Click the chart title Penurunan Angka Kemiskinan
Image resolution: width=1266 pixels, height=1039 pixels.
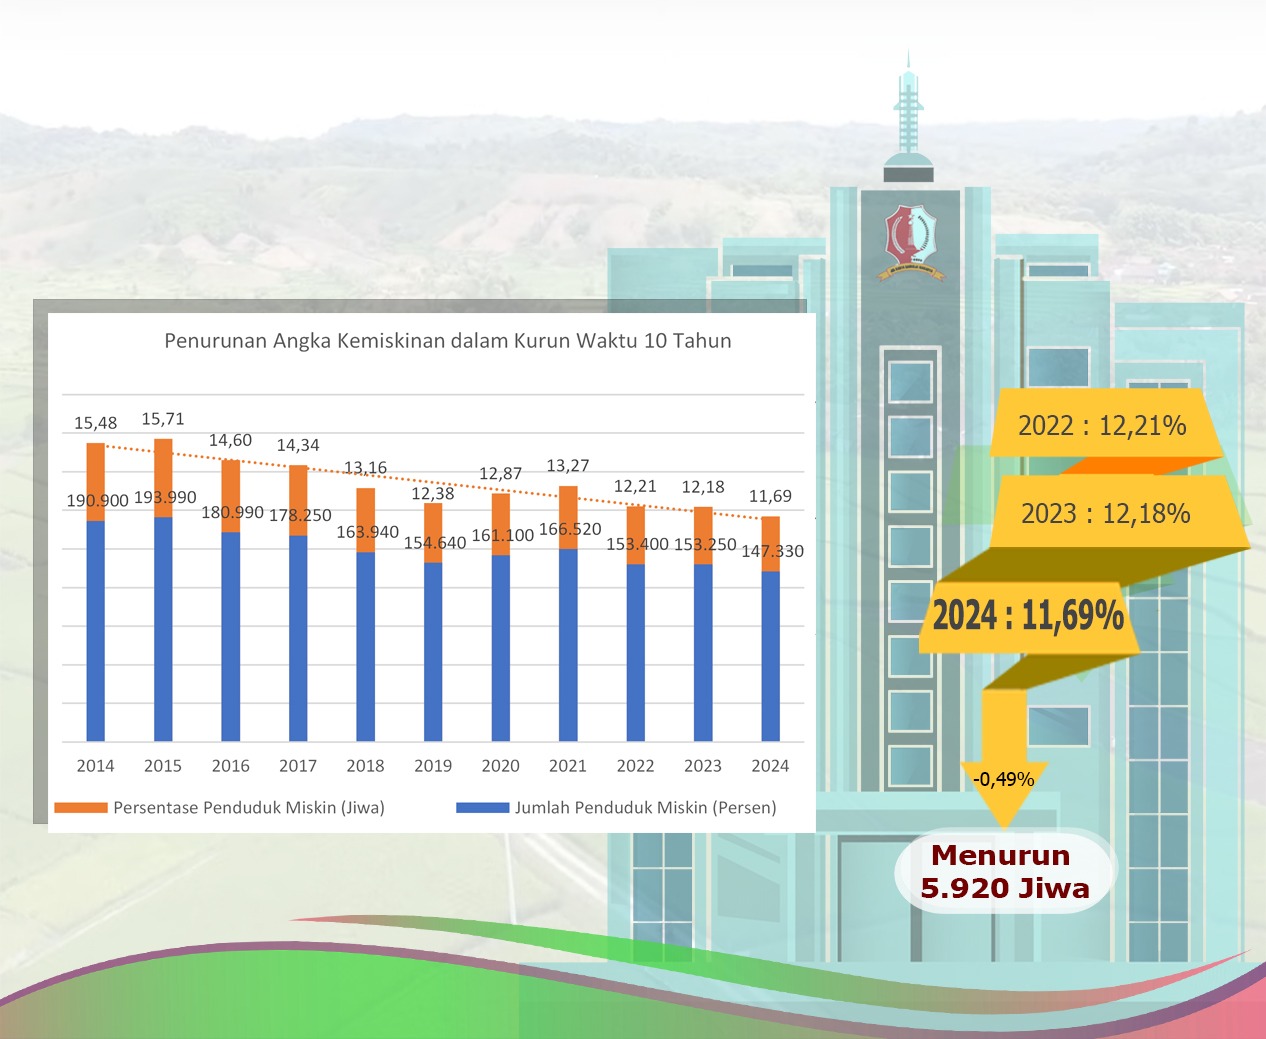[448, 340]
